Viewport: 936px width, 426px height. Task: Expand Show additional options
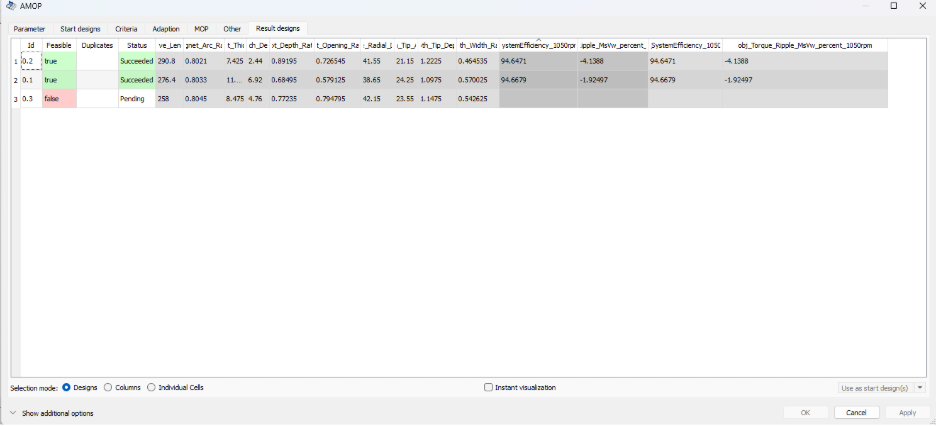coord(14,413)
